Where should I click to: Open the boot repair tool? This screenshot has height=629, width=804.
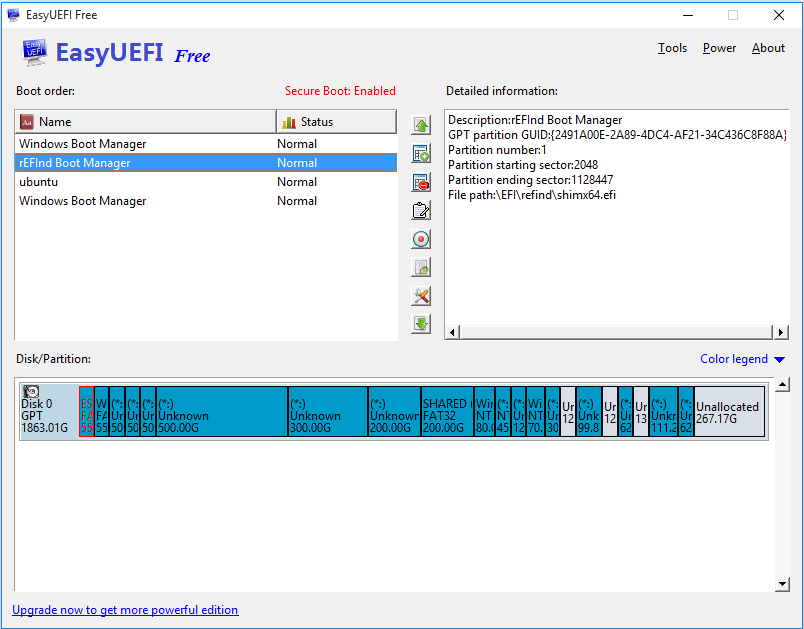(x=421, y=295)
